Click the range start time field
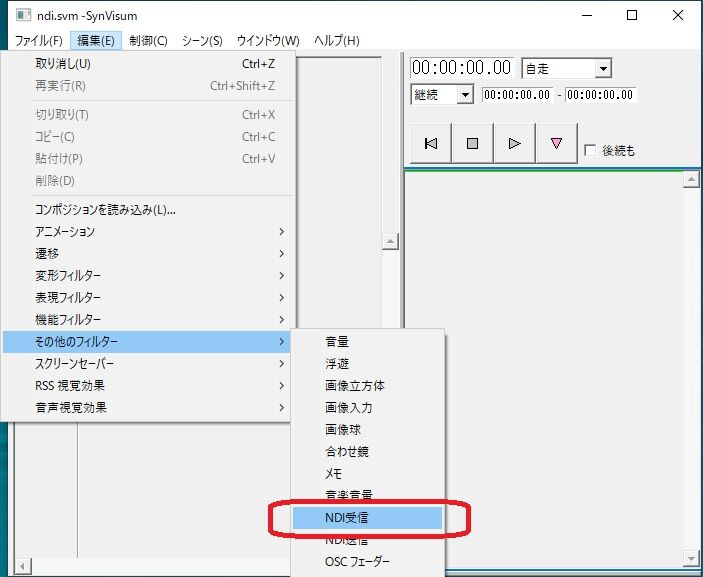703x577 pixels. (516, 95)
